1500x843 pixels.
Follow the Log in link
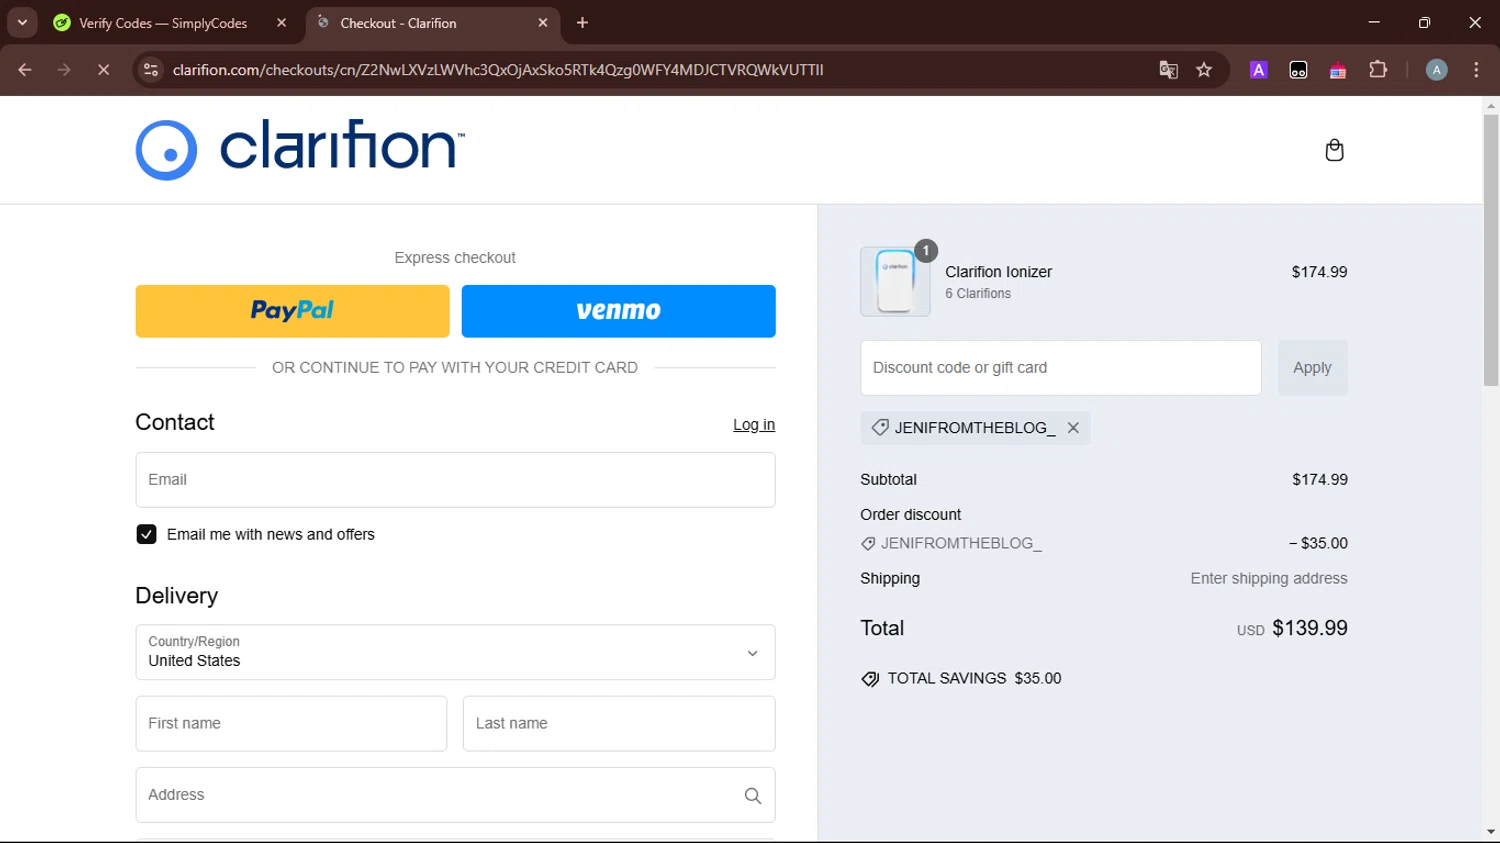(x=754, y=425)
